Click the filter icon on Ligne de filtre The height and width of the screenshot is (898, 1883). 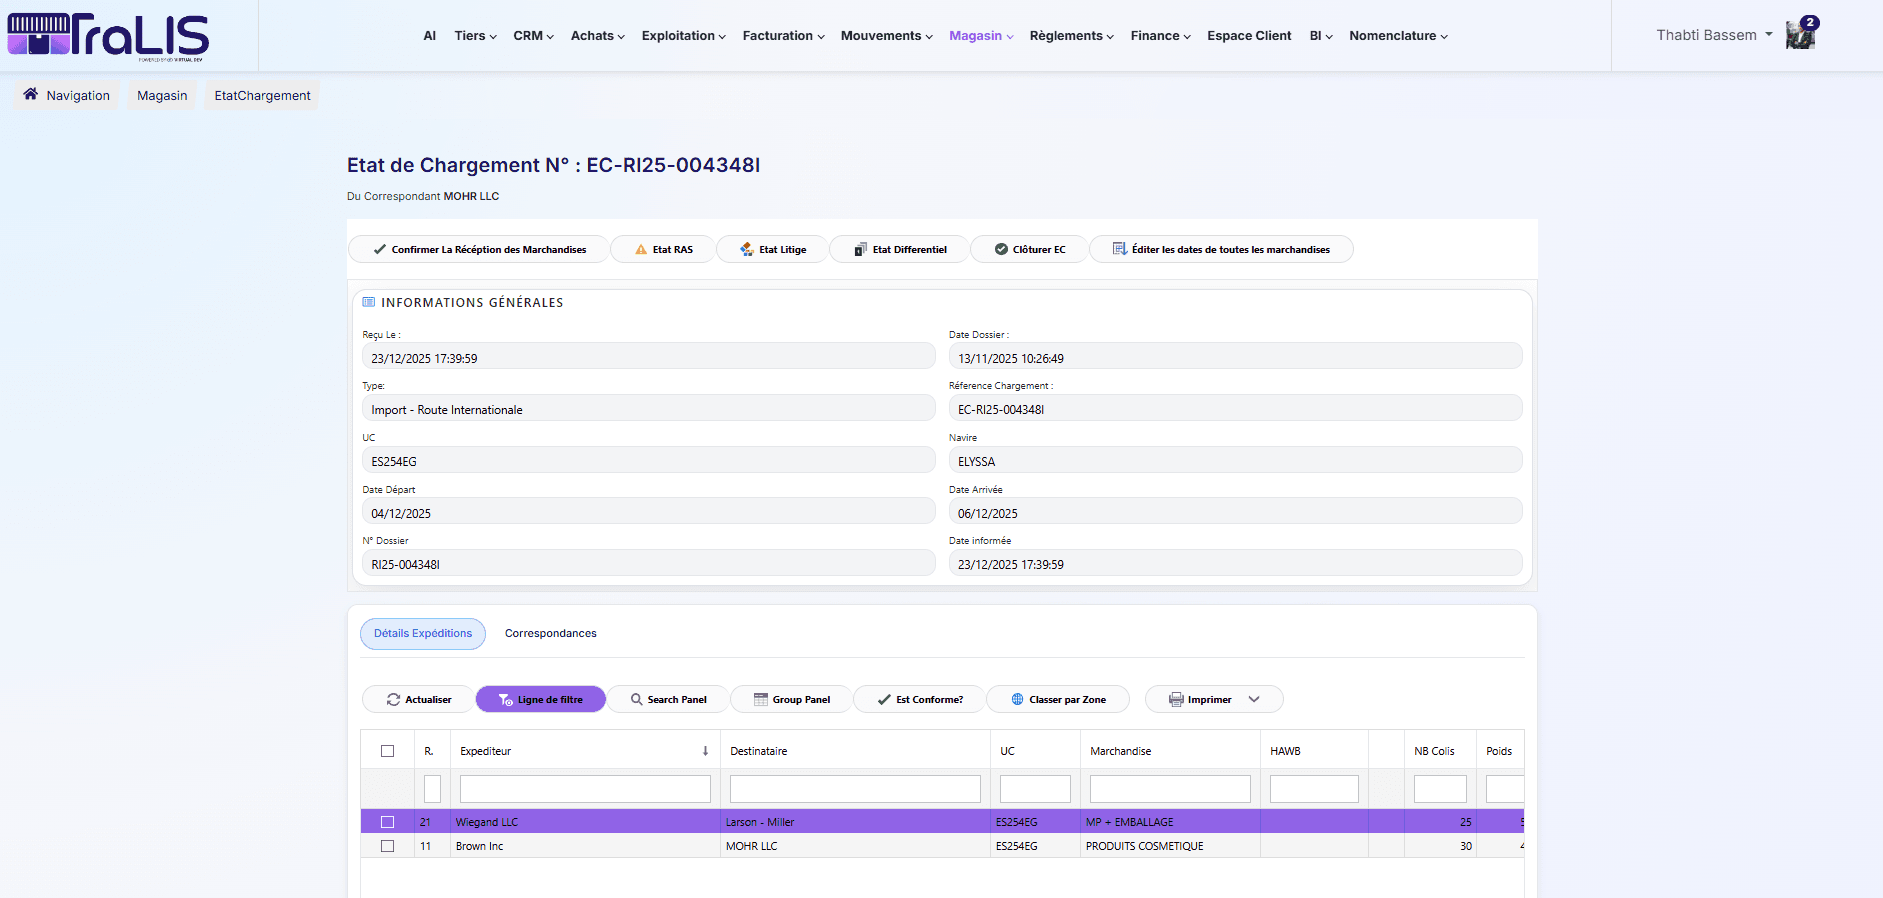[506, 700]
